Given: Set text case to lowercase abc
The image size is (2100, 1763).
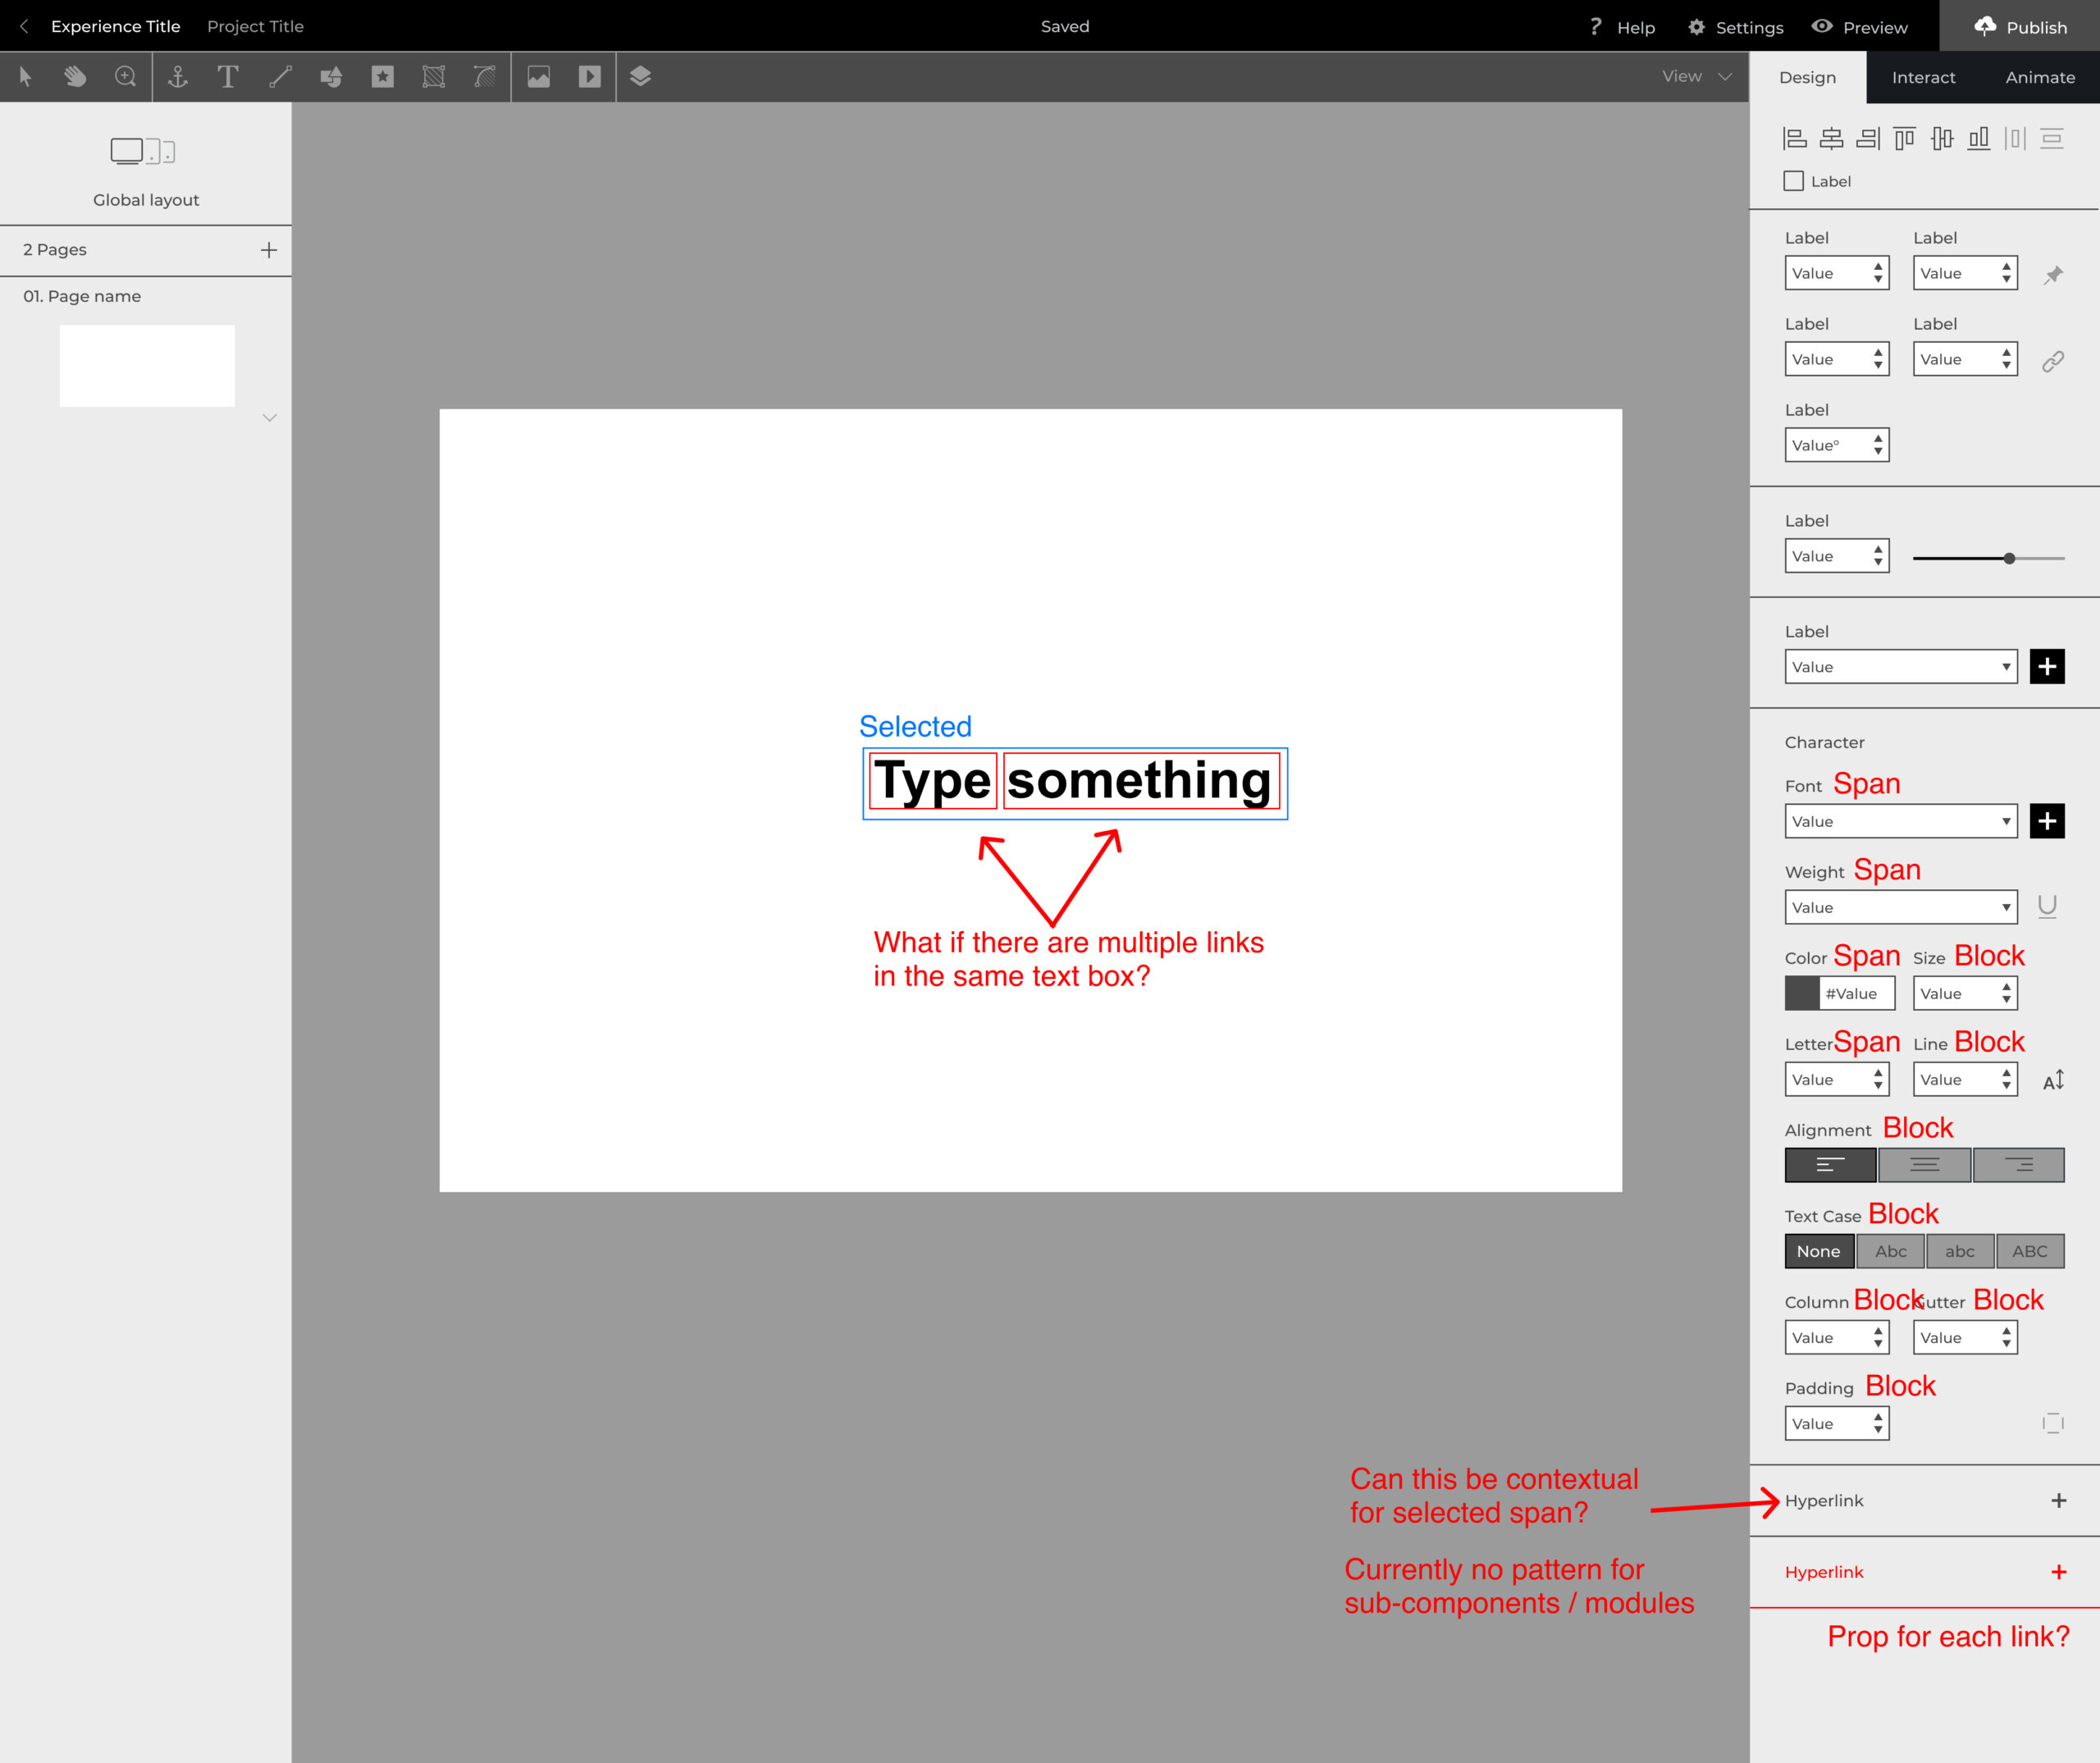Looking at the screenshot, I should tap(1960, 1251).
